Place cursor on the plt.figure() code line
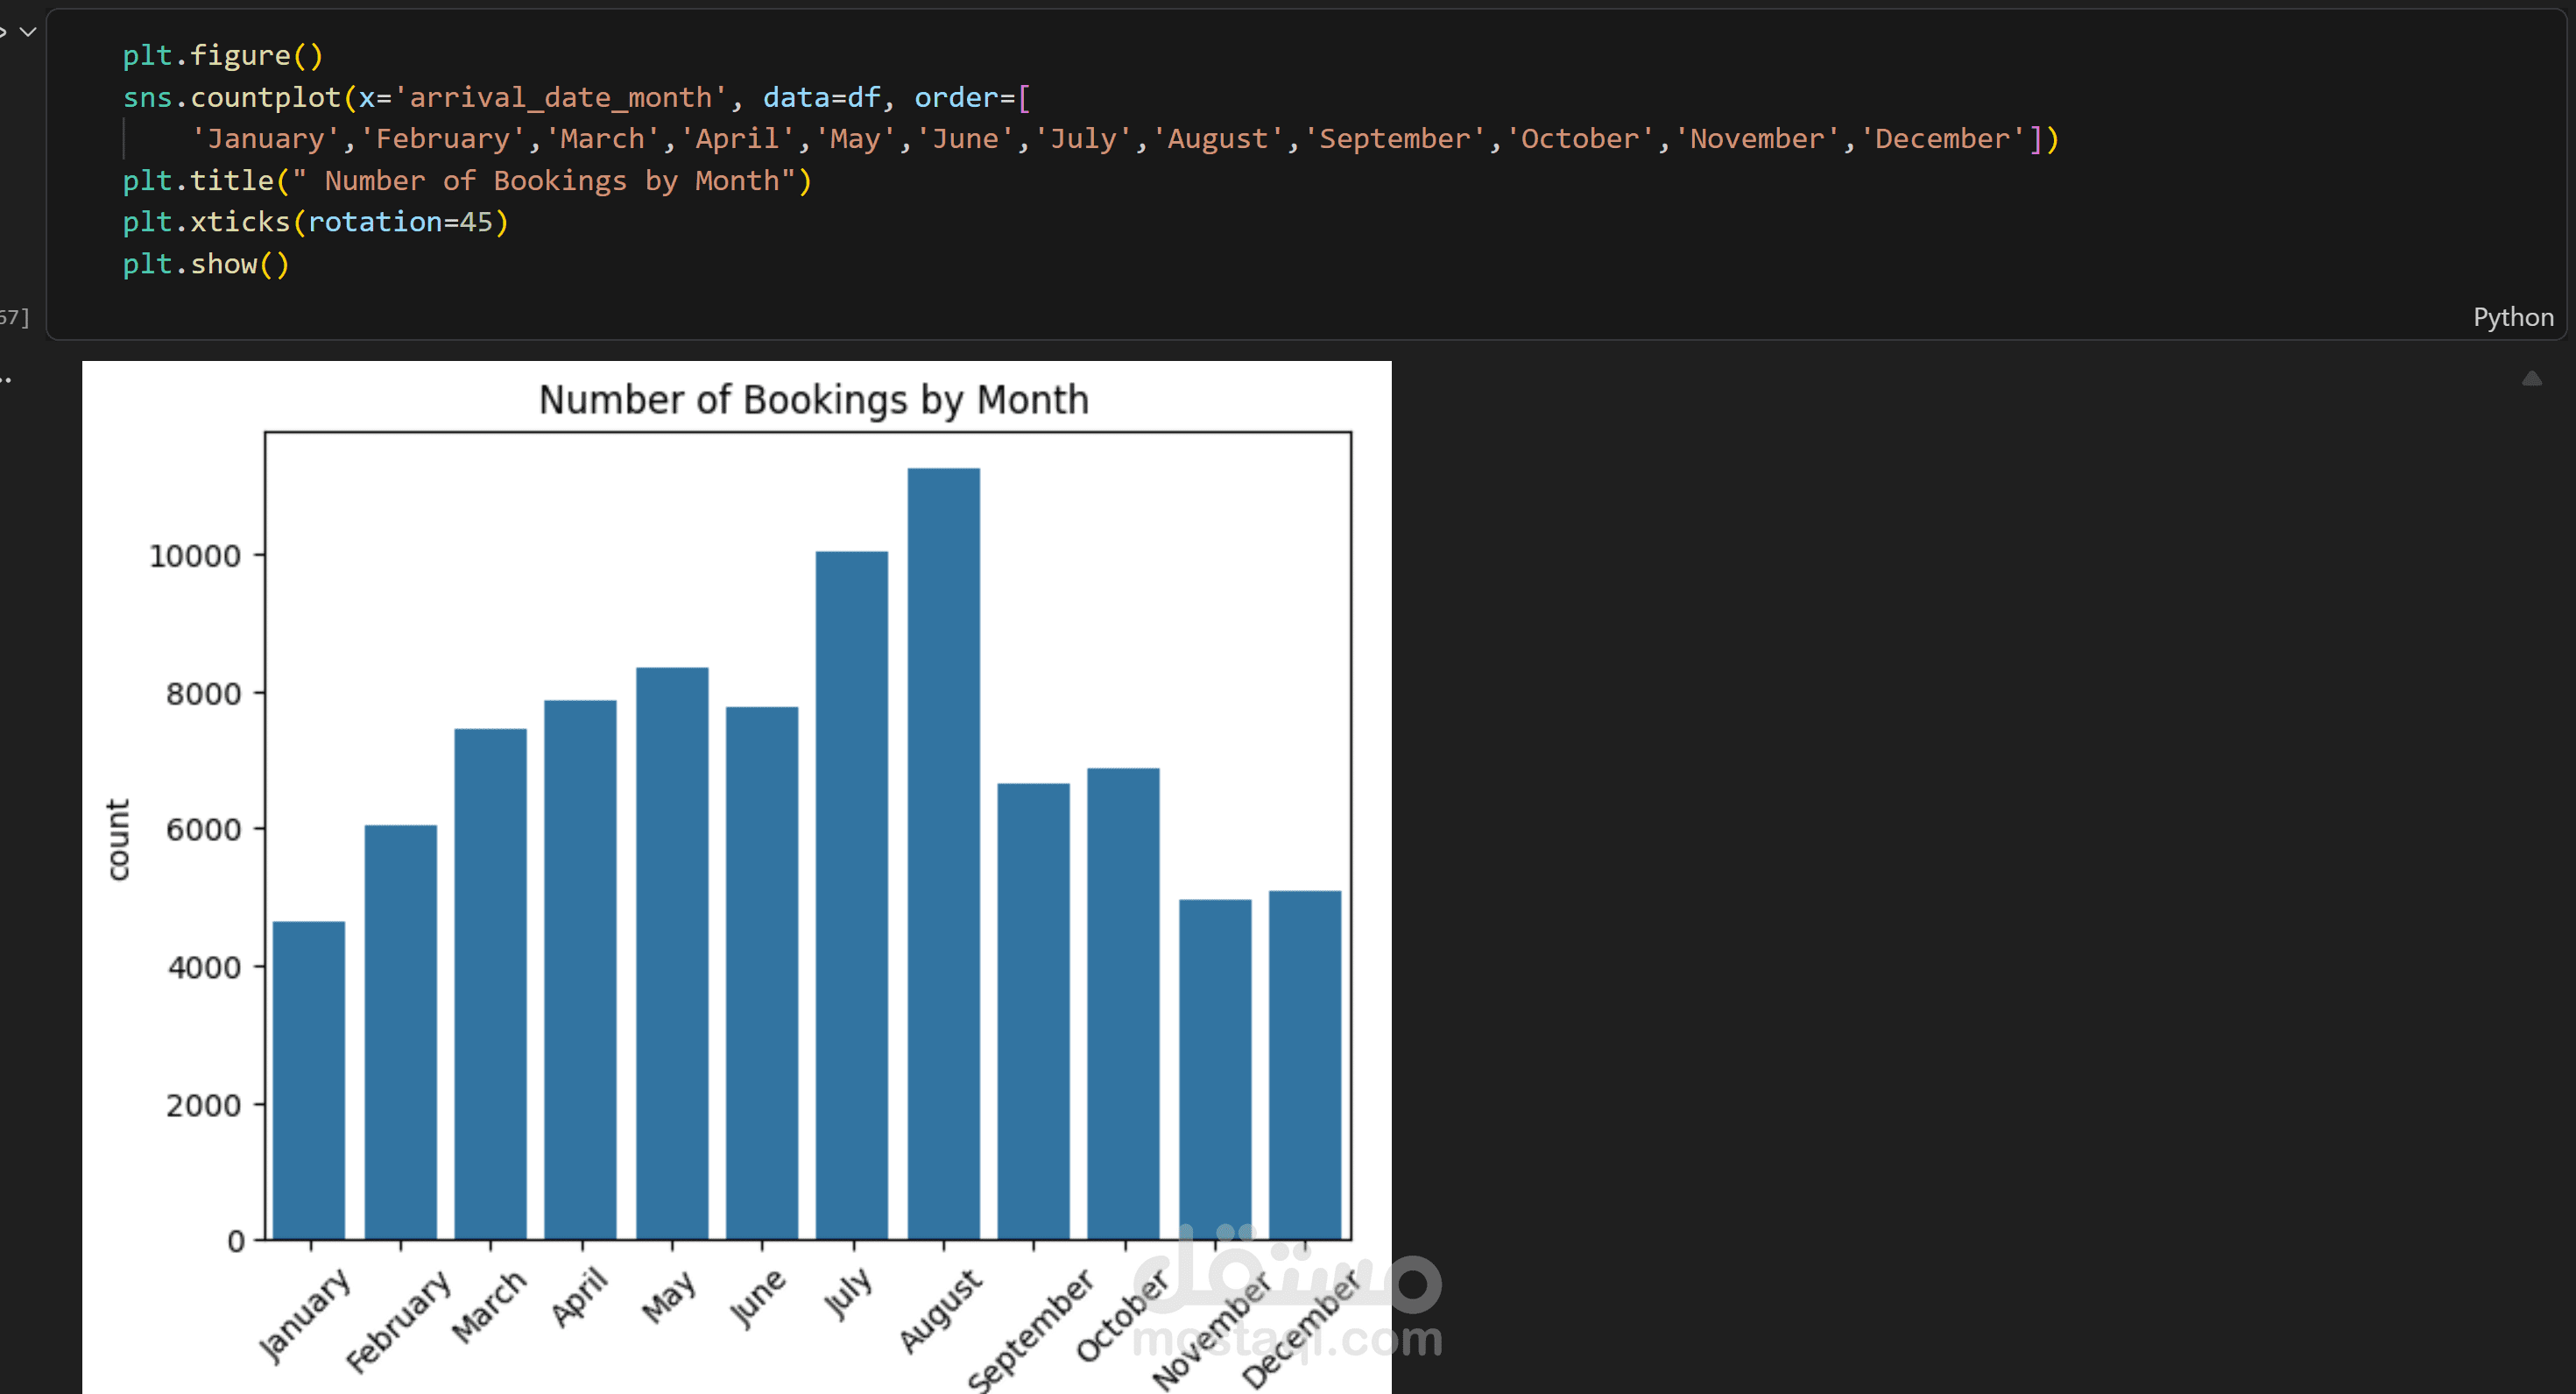This screenshot has height=1394, width=2576. pos(222,55)
